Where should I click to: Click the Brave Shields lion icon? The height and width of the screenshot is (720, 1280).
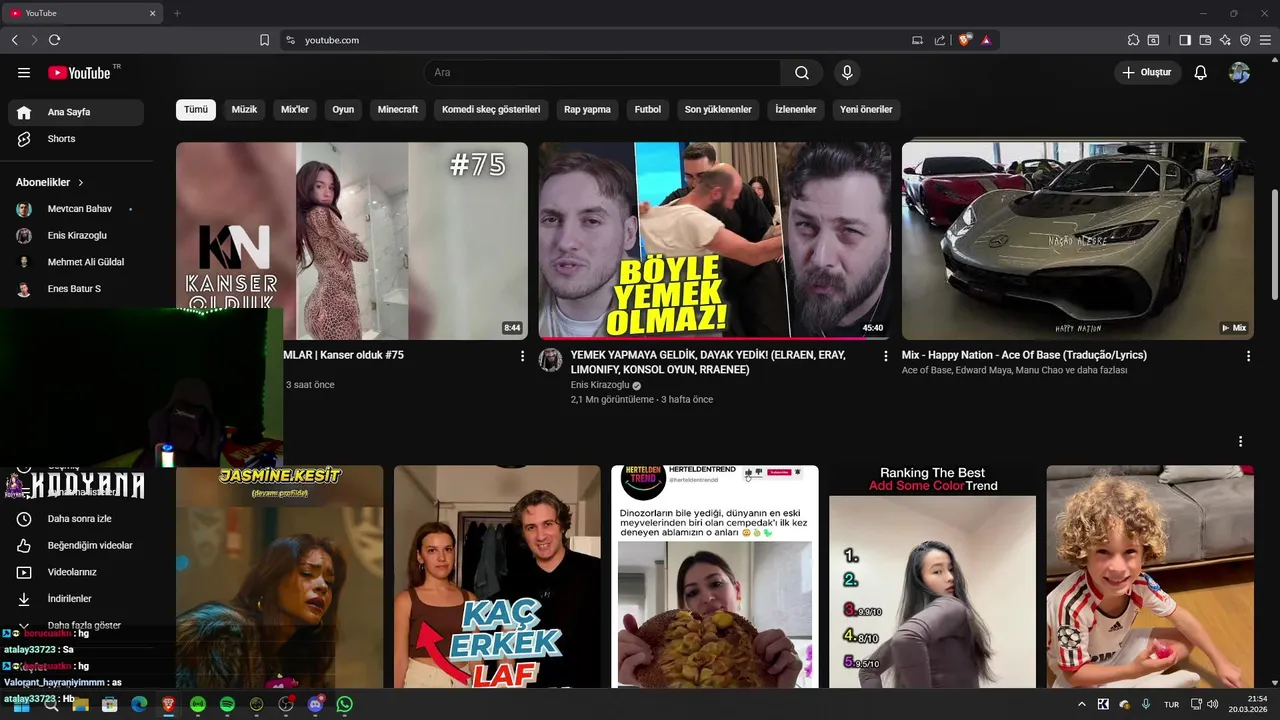pos(964,40)
